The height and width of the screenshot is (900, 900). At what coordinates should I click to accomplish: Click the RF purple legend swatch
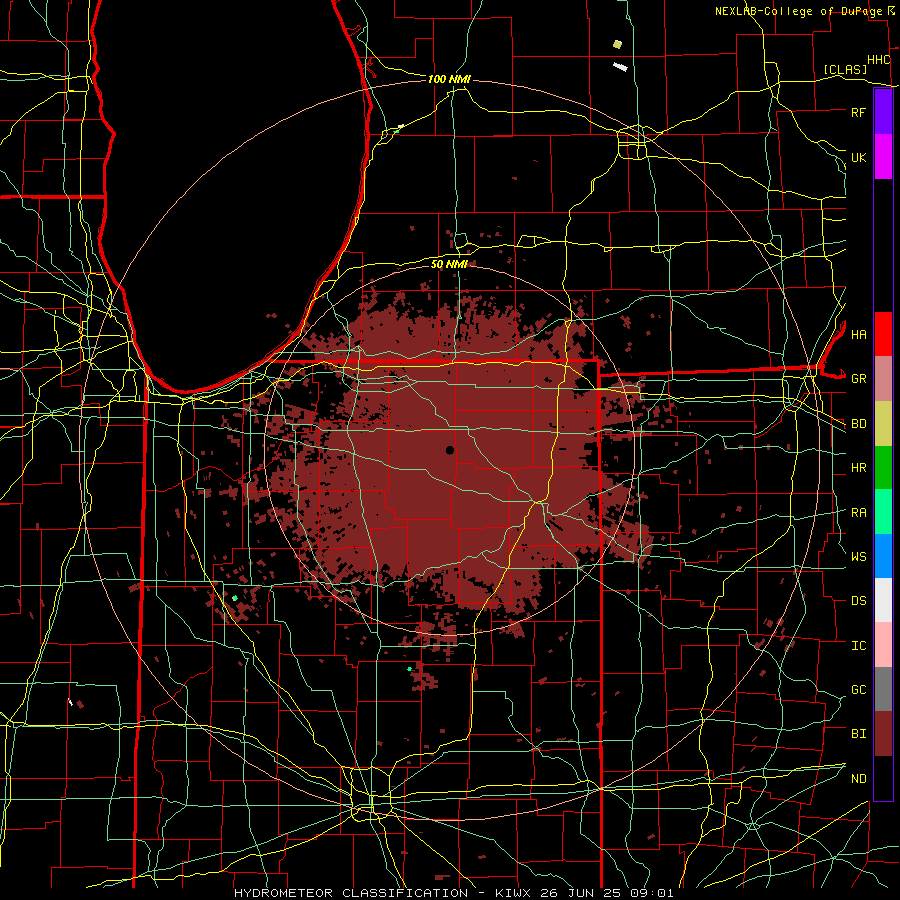point(883,112)
